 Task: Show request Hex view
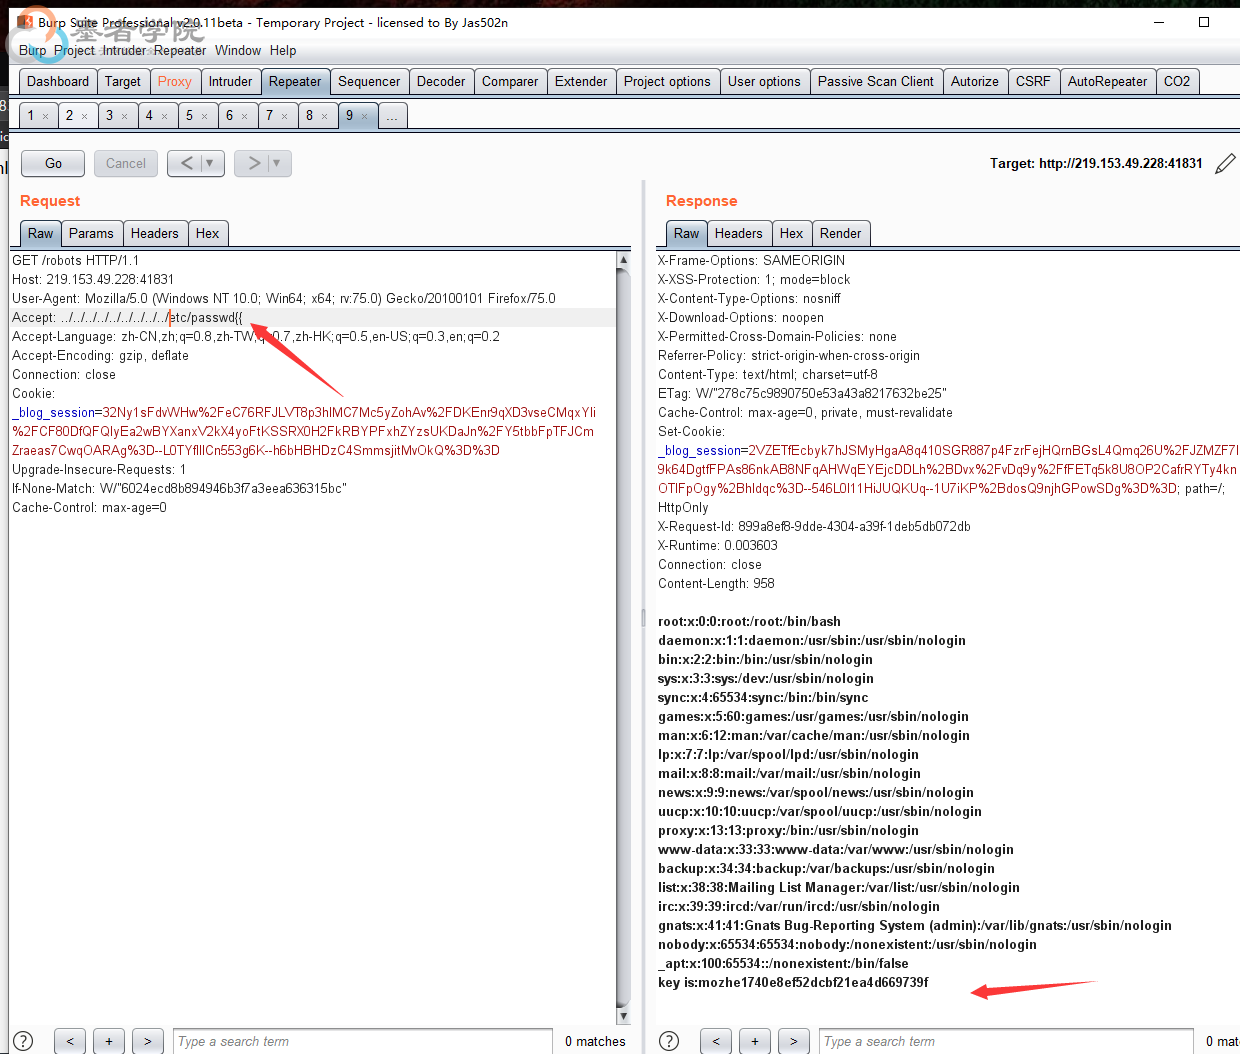click(x=207, y=234)
